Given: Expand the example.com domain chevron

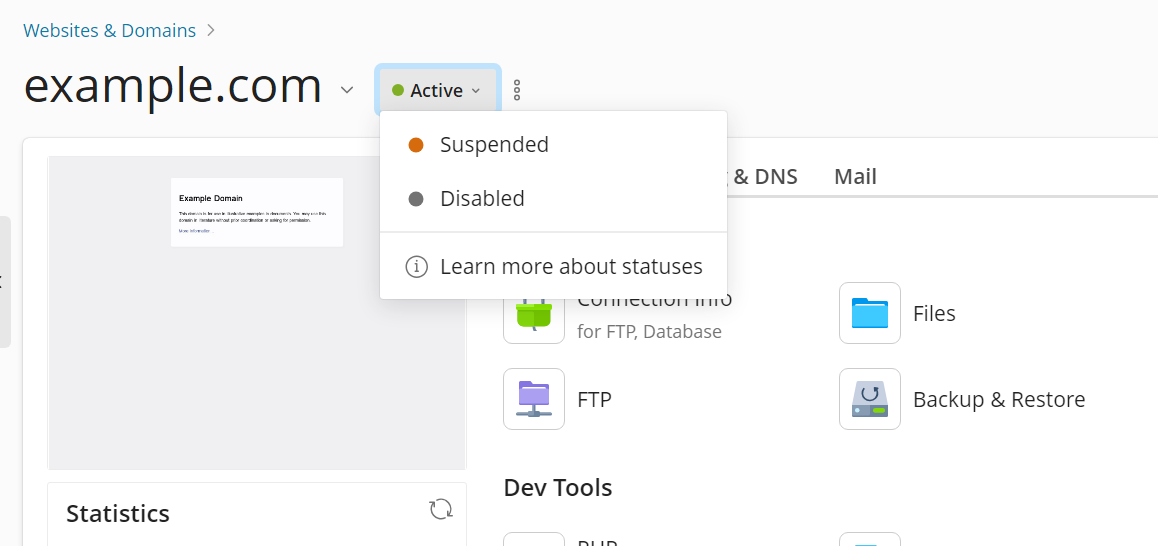Looking at the screenshot, I should [347, 90].
